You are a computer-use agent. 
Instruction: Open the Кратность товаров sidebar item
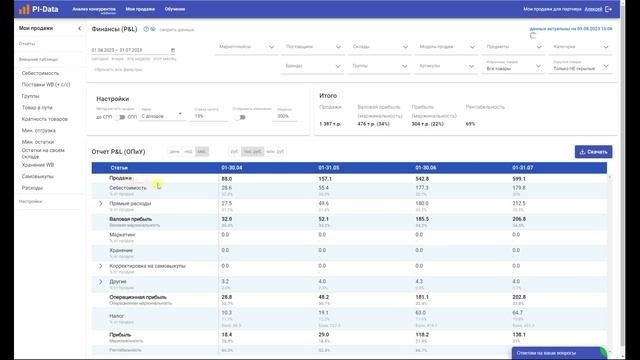click(x=45, y=119)
